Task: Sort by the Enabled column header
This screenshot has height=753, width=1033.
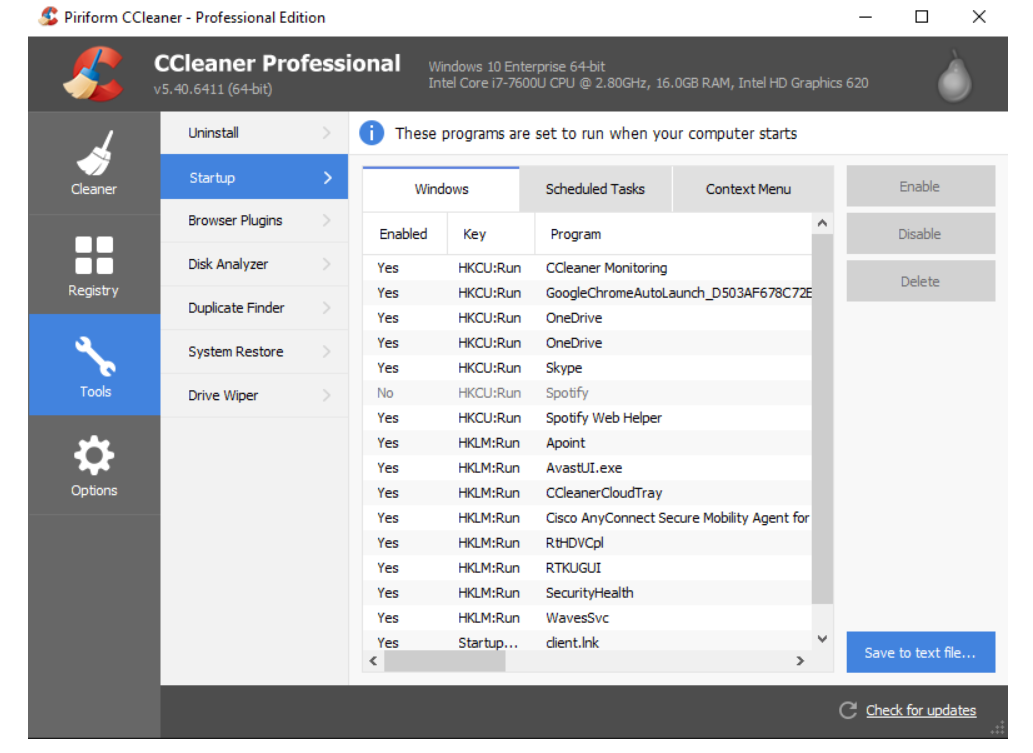Action: click(405, 234)
